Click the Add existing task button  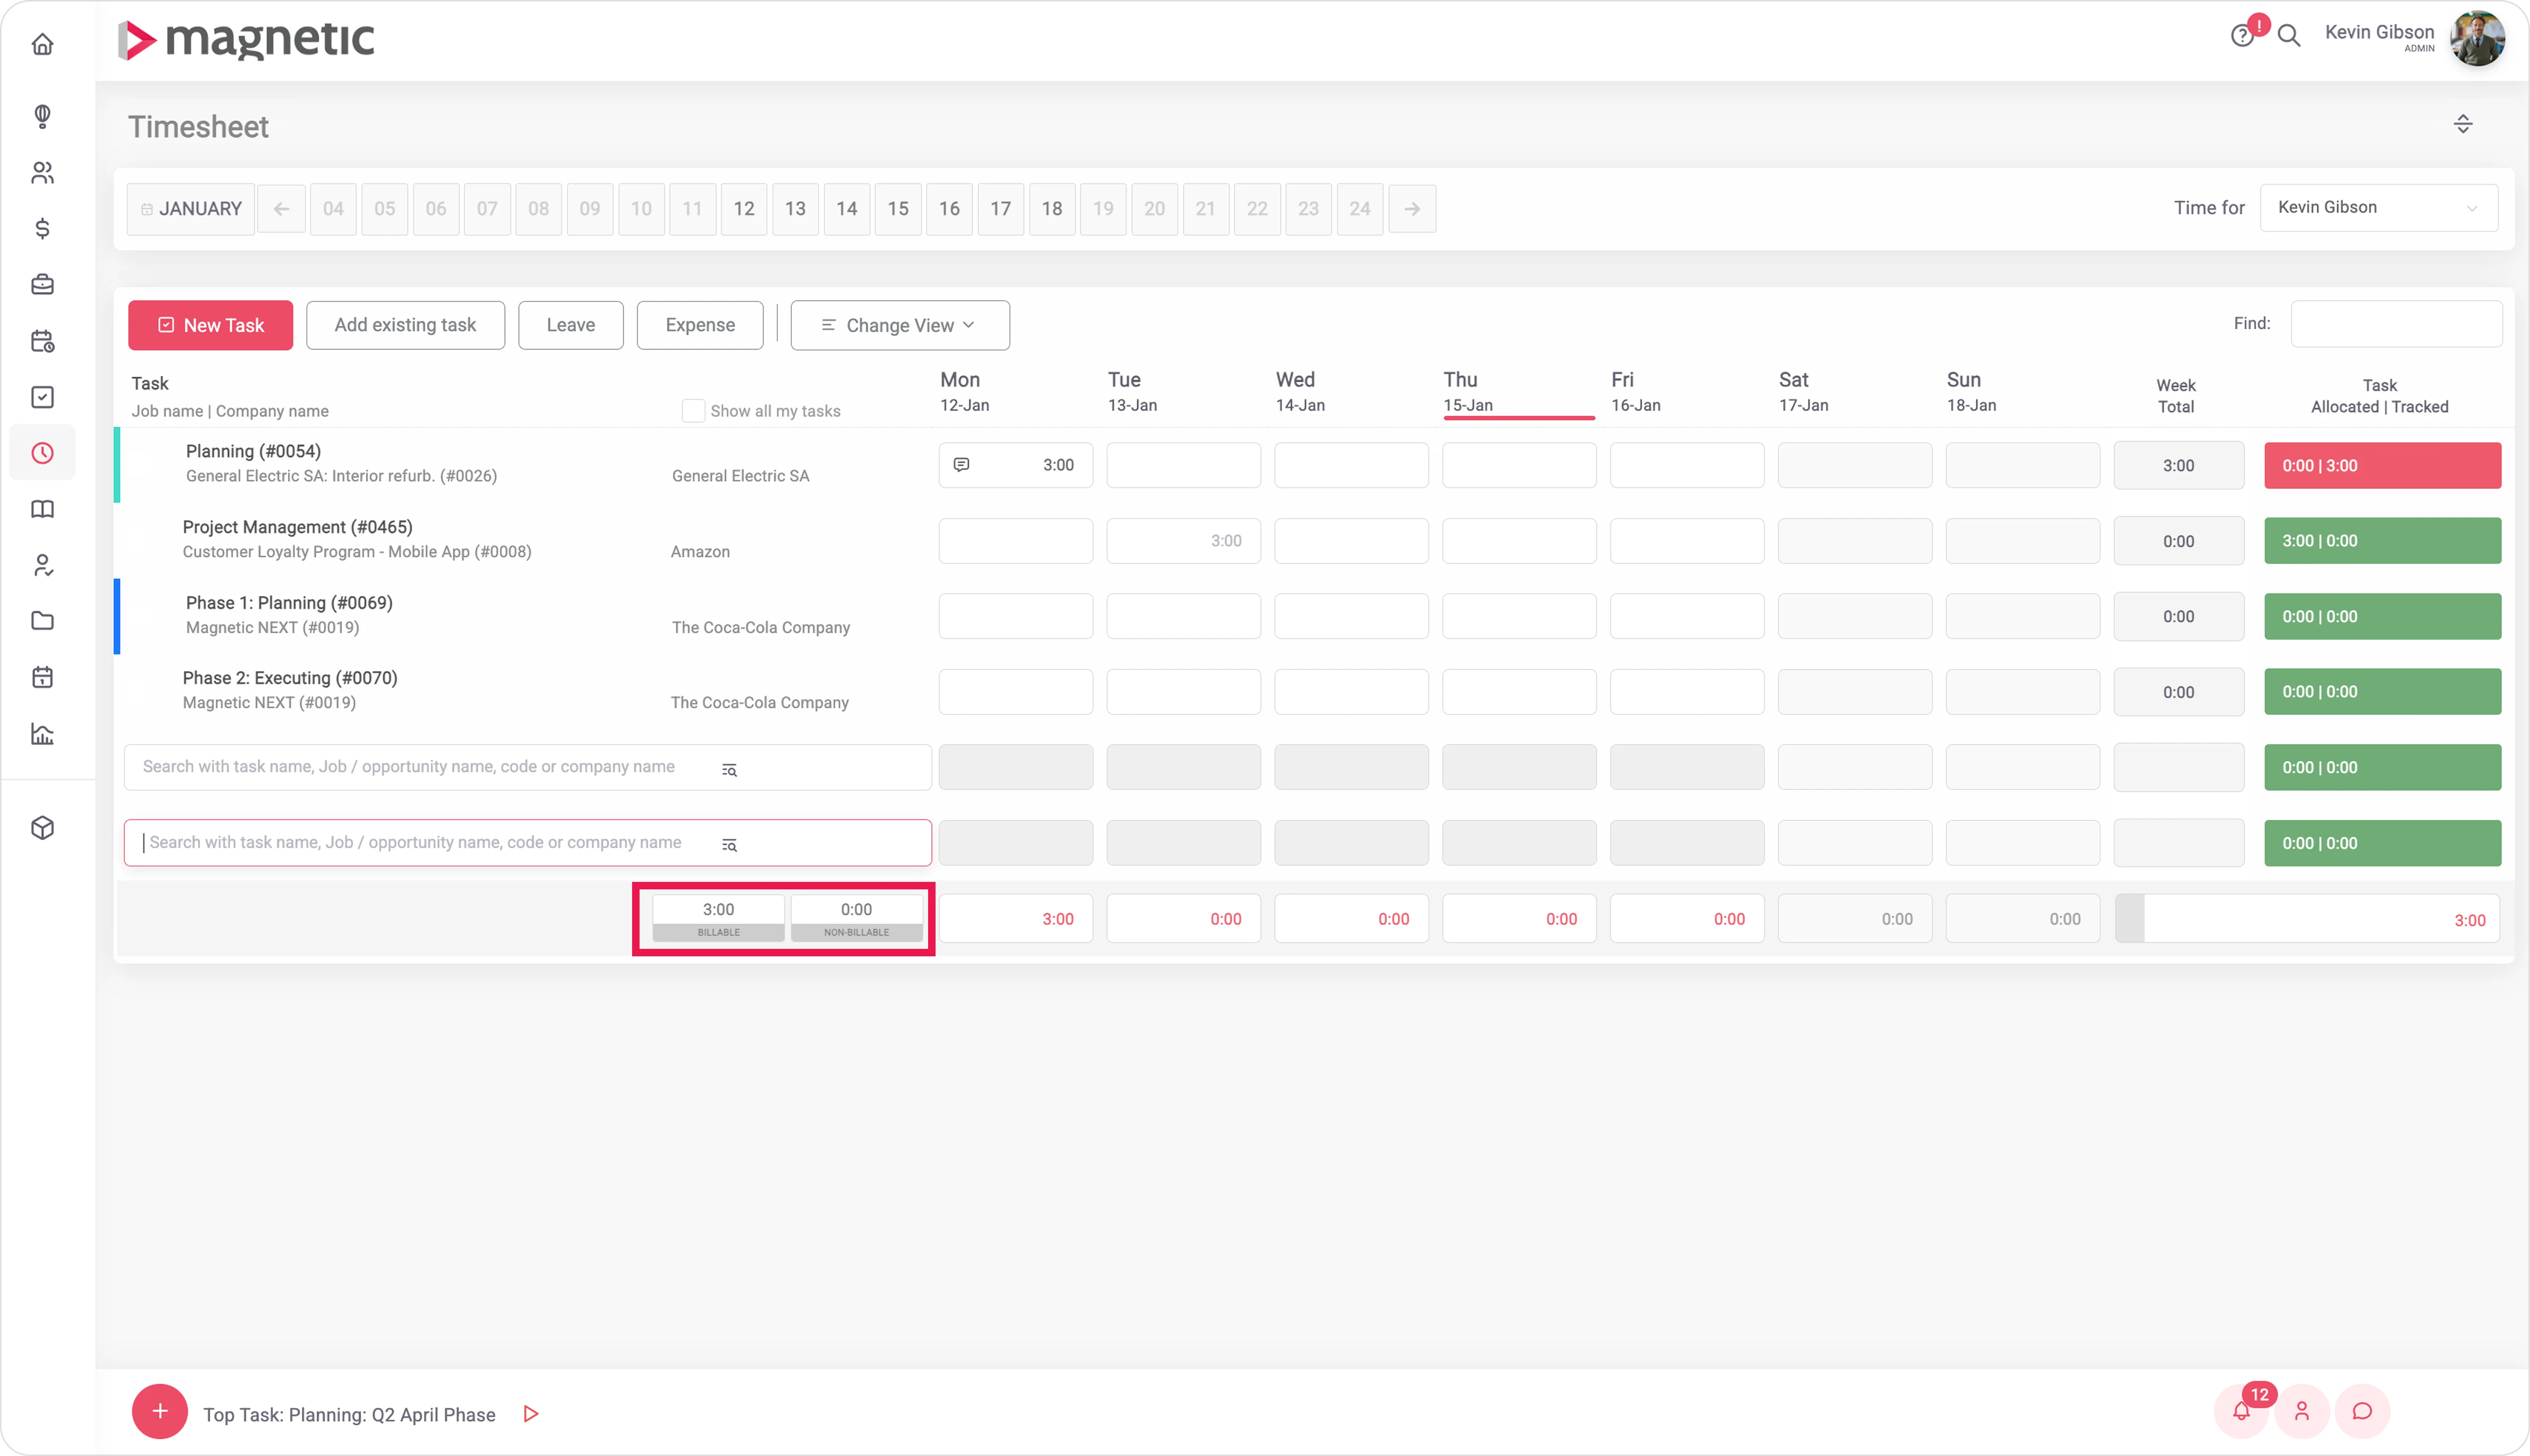click(x=405, y=325)
